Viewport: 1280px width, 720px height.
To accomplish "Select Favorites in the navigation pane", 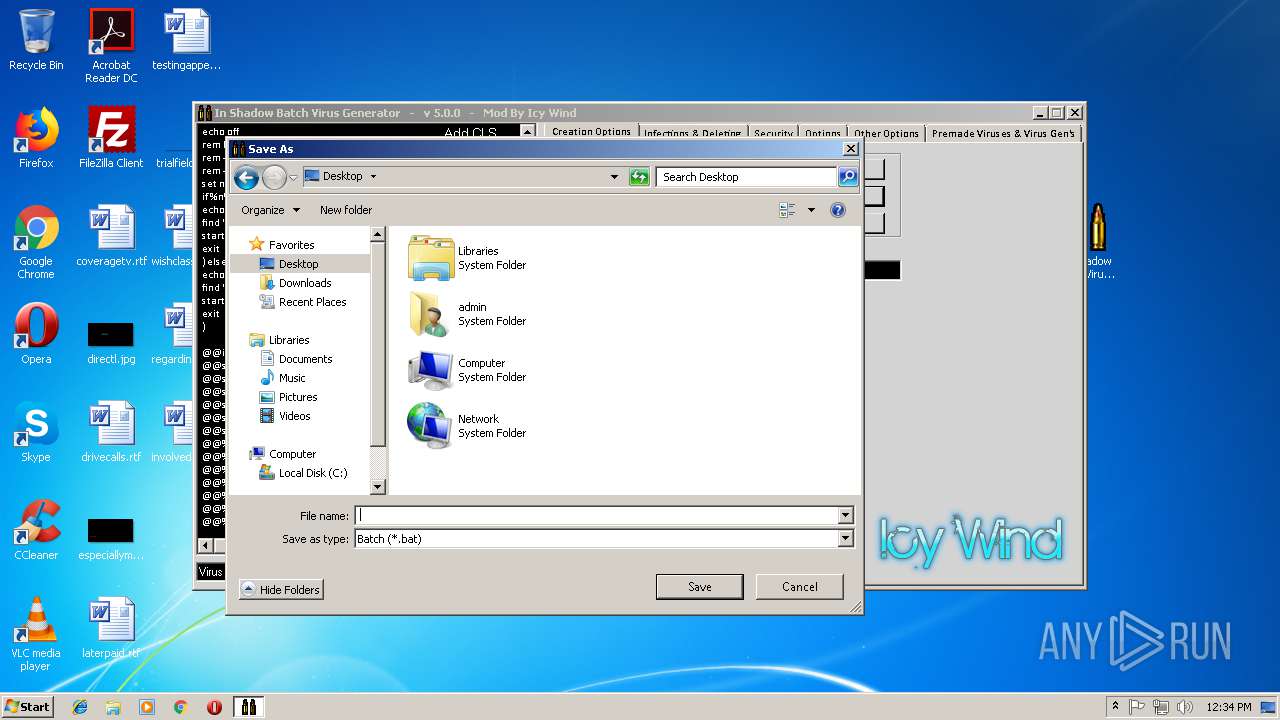I will [291, 245].
